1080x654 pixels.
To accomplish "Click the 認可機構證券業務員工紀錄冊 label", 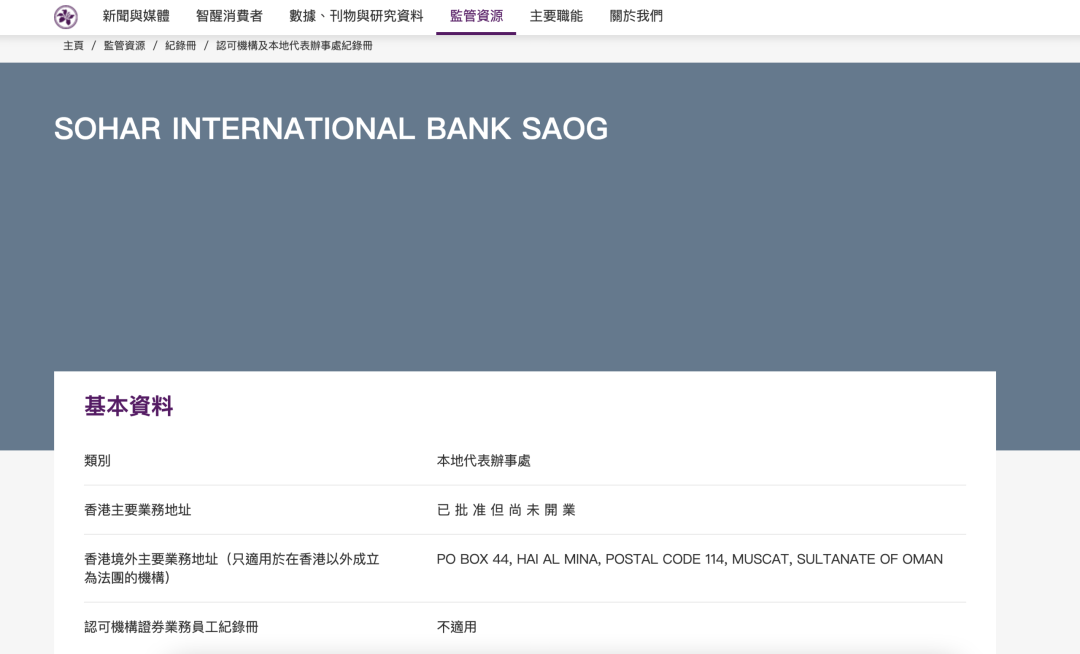I will pyautogui.click(x=171, y=627).
